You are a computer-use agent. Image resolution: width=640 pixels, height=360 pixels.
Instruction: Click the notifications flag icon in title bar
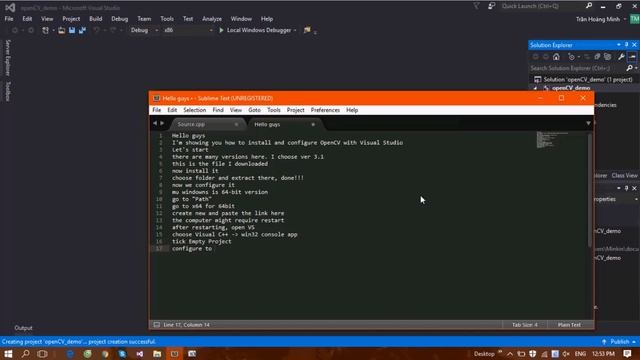click(x=476, y=6)
